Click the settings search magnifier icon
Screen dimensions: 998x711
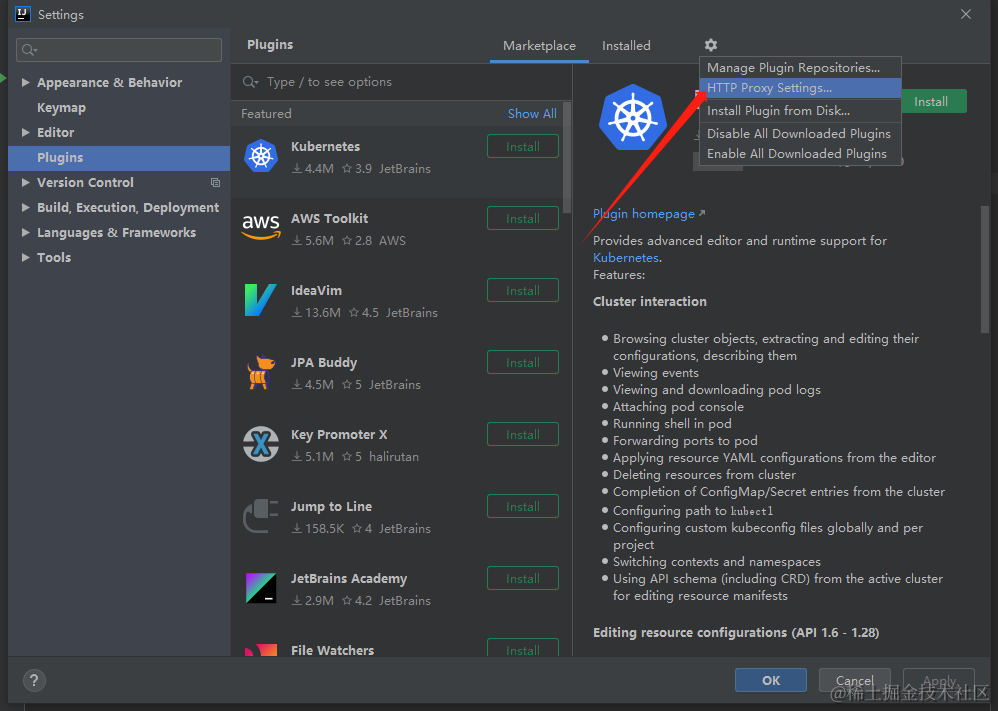[x=29, y=50]
